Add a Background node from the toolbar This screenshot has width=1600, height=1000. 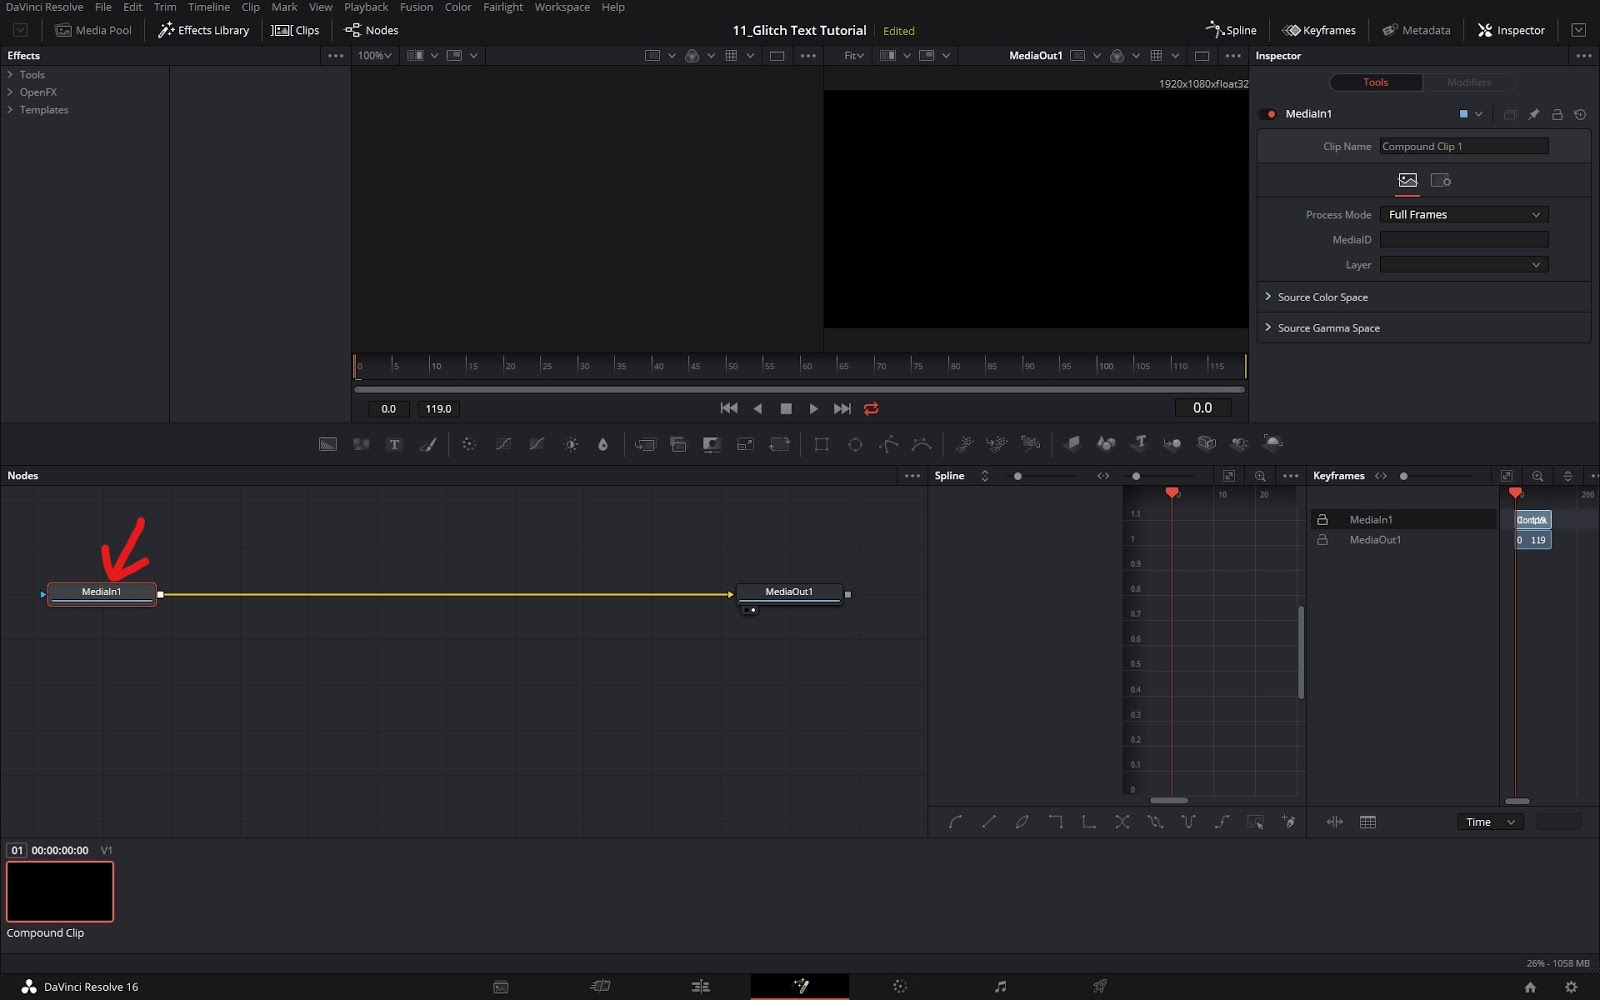328,444
